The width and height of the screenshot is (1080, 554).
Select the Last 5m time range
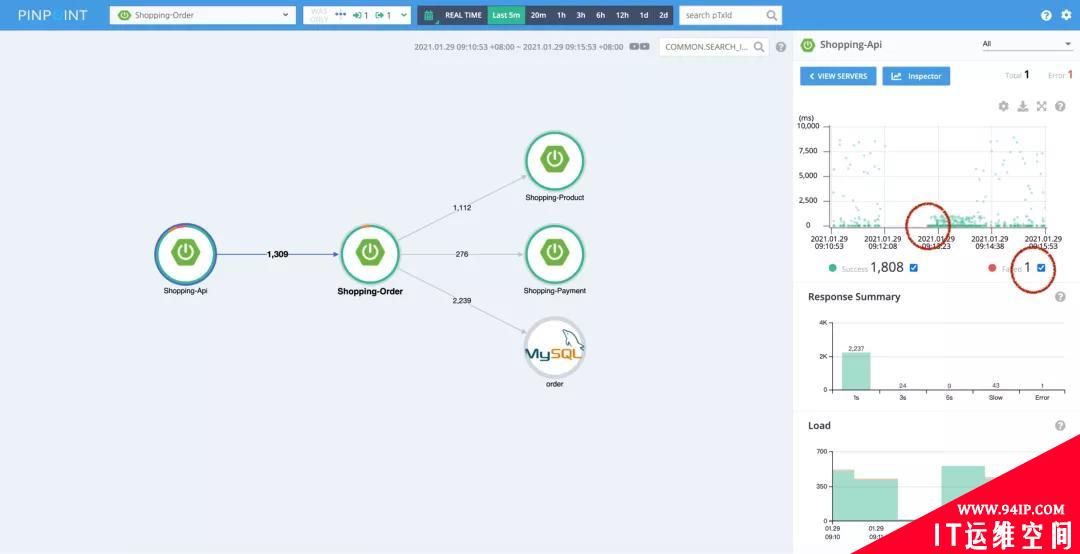pyautogui.click(x=506, y=15)
